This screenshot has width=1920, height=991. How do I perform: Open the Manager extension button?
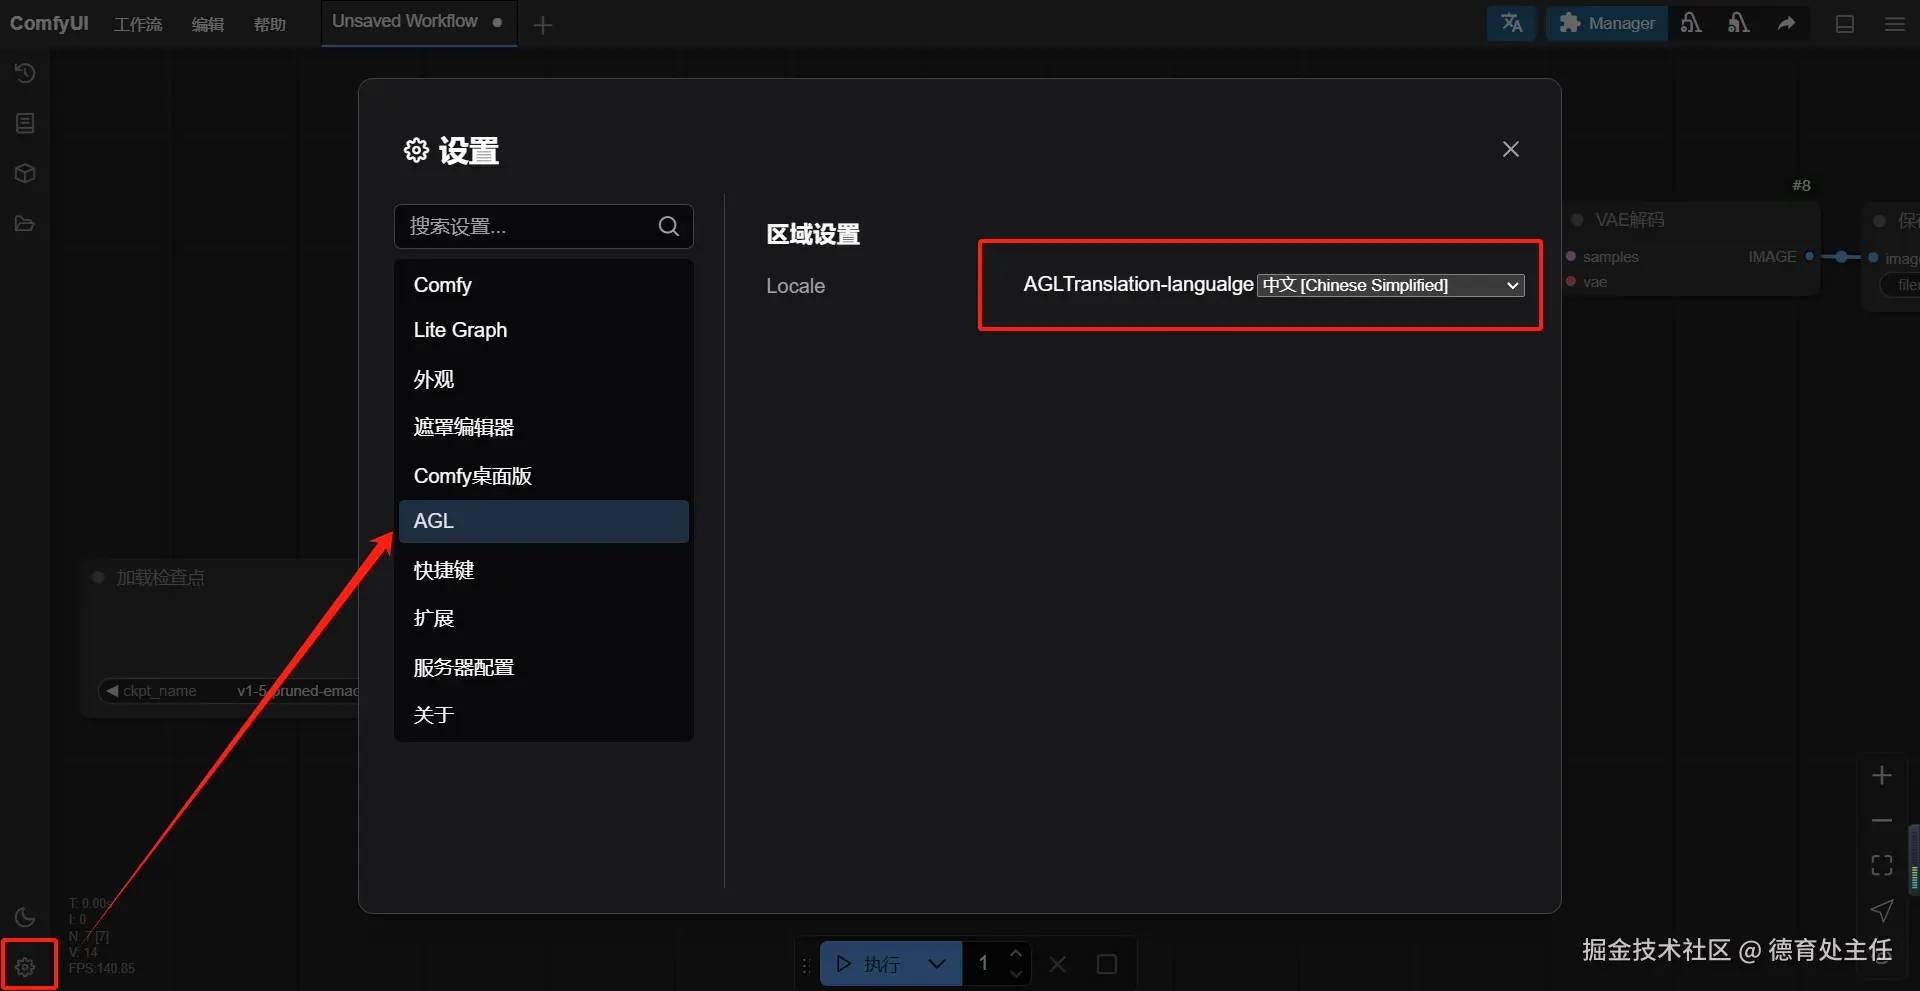[1607, 23]
